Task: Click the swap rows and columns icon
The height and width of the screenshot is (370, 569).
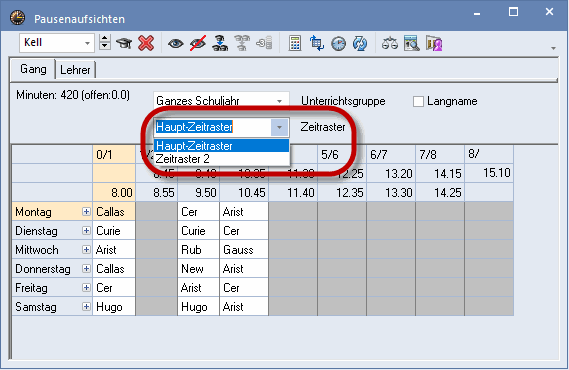Action: coord(317,44)
